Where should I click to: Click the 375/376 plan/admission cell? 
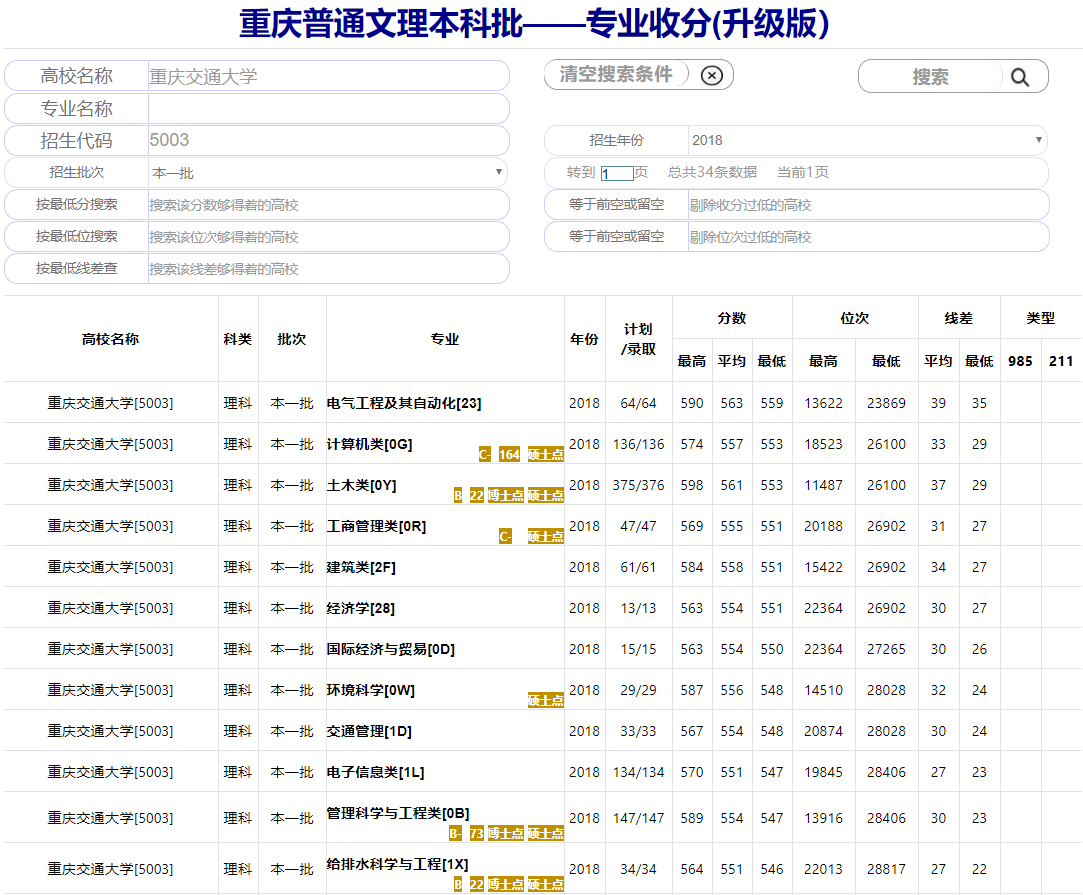coord(638,485)
